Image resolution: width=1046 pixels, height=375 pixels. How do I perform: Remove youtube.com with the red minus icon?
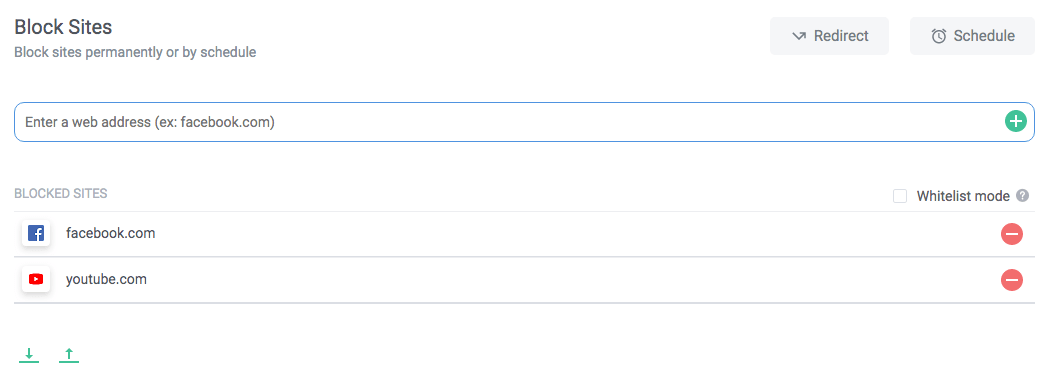pos(1011,280)
